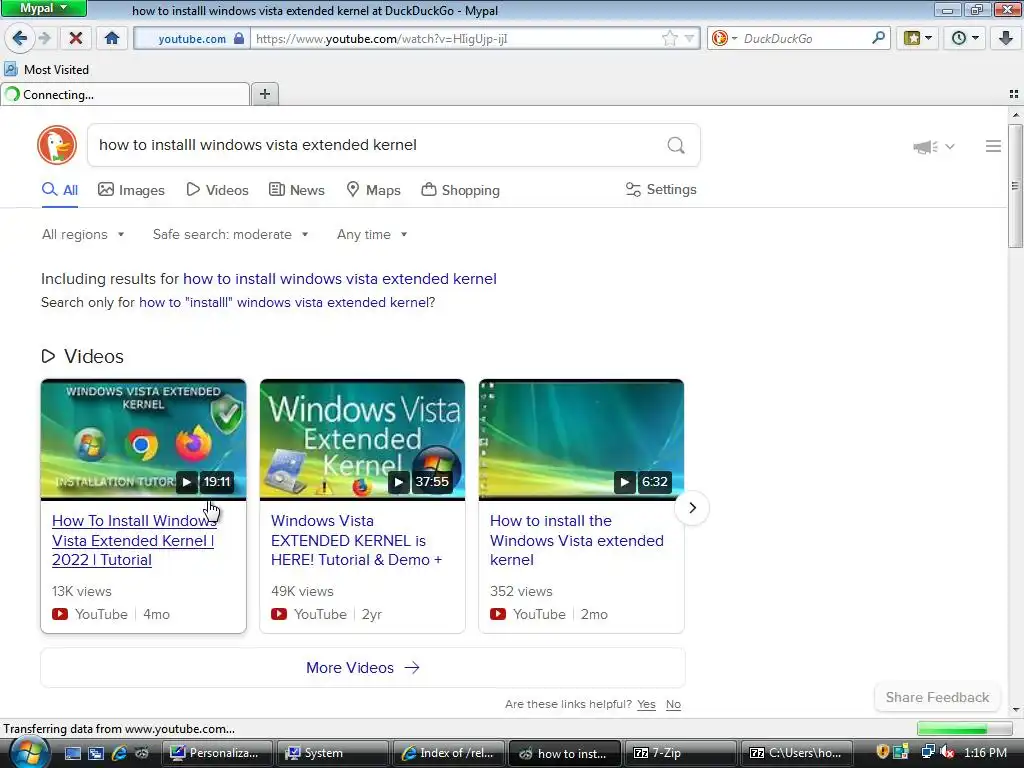Search only for the quoted "installl" query

[285, 302]
